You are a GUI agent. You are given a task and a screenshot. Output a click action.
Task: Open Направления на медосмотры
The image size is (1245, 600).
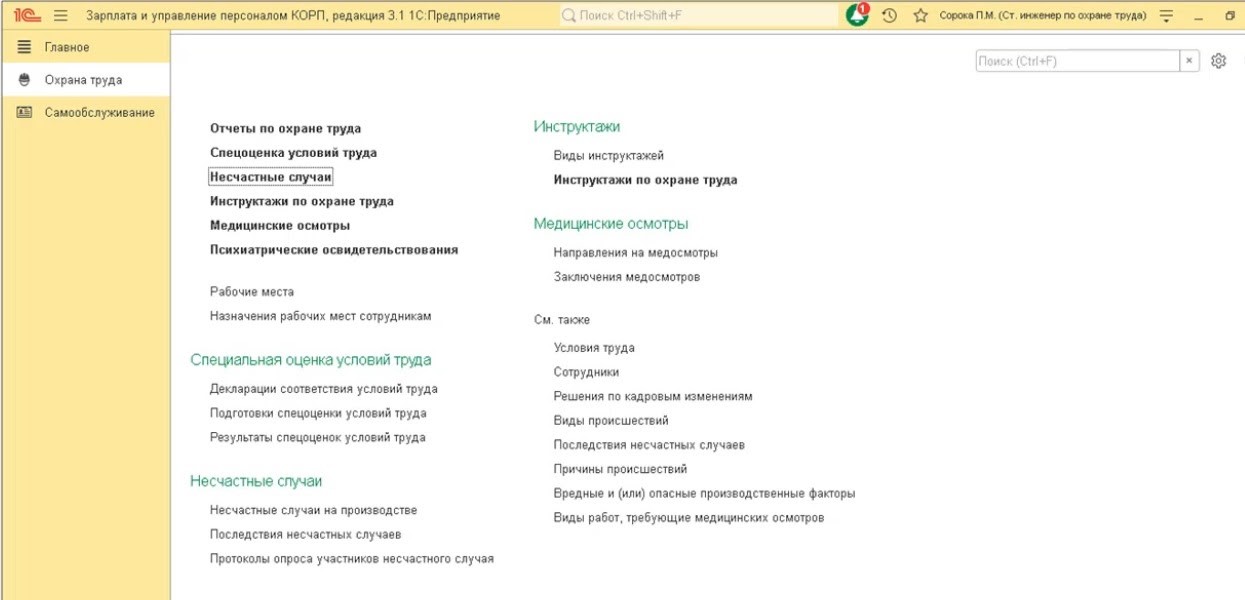click(635, 252)
